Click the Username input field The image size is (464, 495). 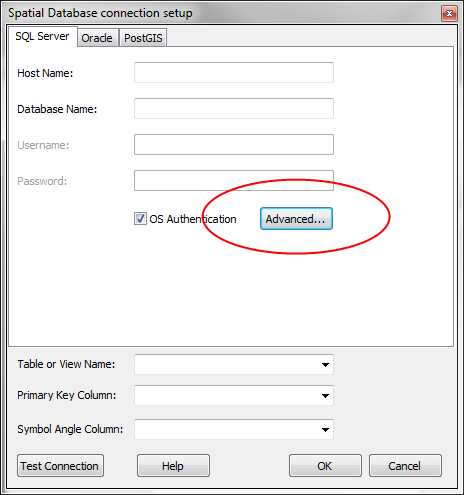[234, 144]
